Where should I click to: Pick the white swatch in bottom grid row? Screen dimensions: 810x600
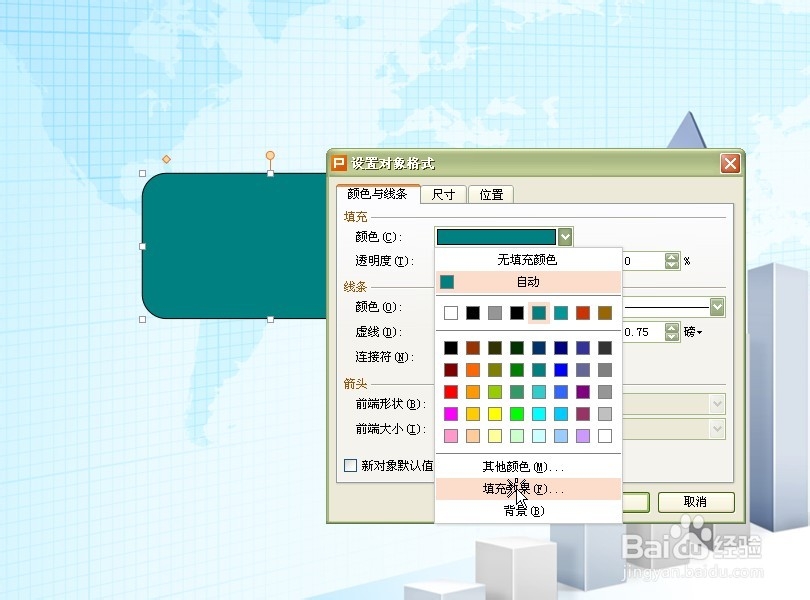pos(605,436)
